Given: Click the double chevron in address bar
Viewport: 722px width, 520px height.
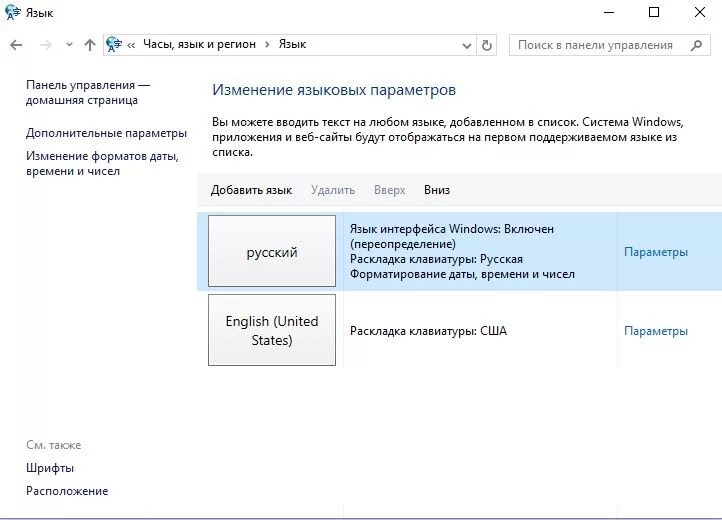Looking at the screenshot, I should point(131,45).
